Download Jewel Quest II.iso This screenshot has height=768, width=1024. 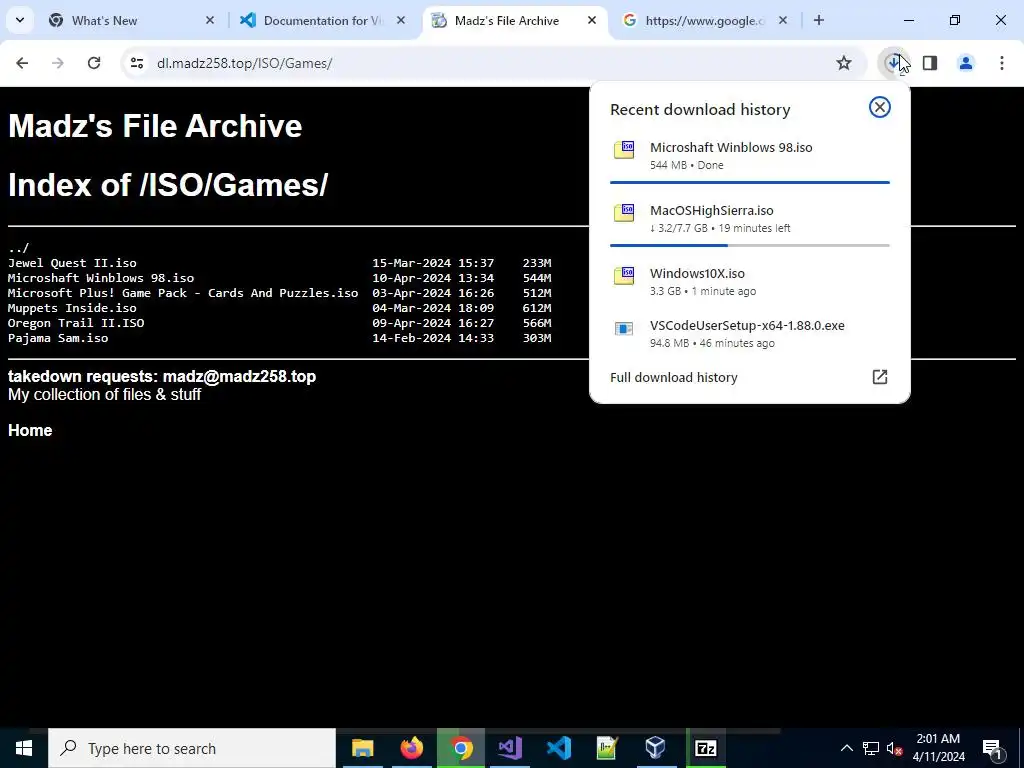click(x=72, y=263)
